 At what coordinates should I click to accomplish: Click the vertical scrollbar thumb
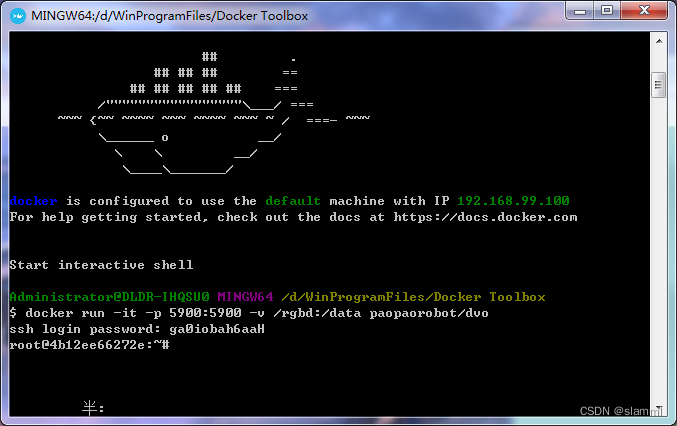click(658, 85)
